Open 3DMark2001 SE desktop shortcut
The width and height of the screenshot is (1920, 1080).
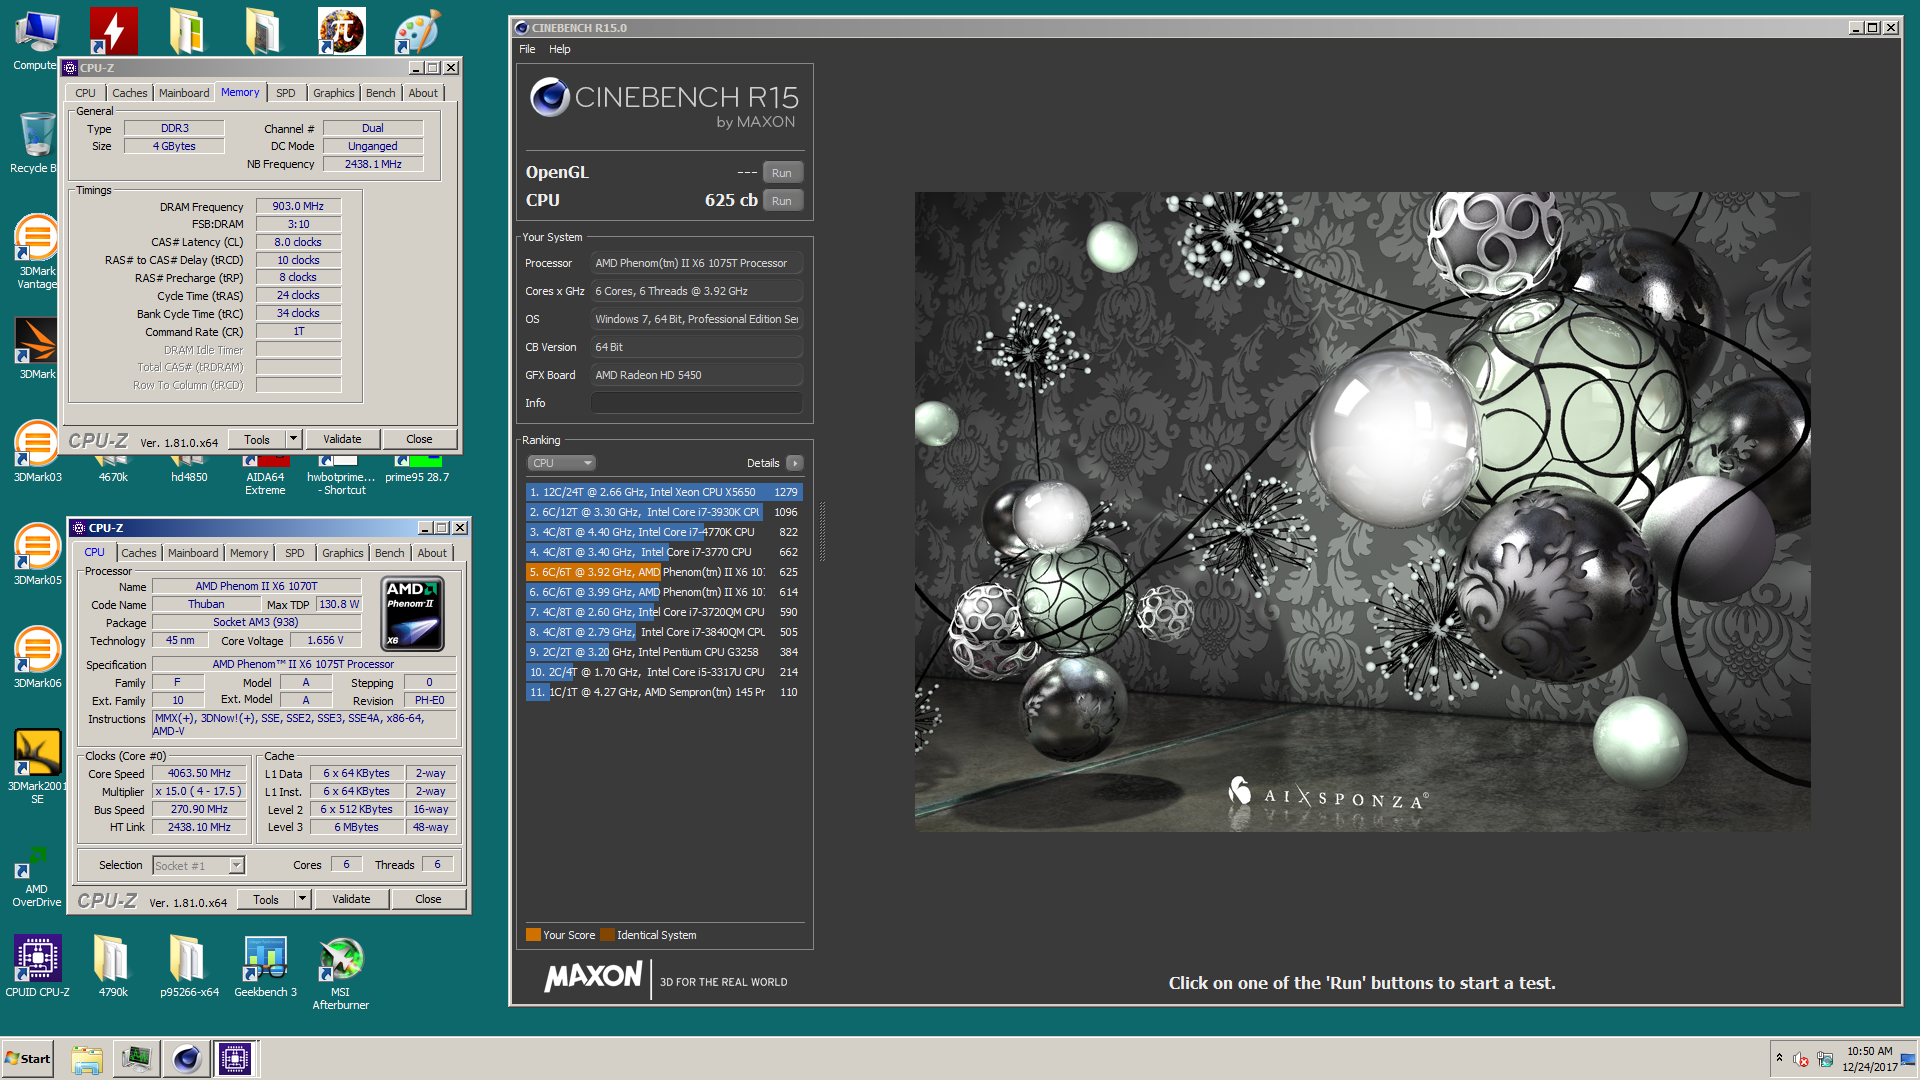pos(37,766)
